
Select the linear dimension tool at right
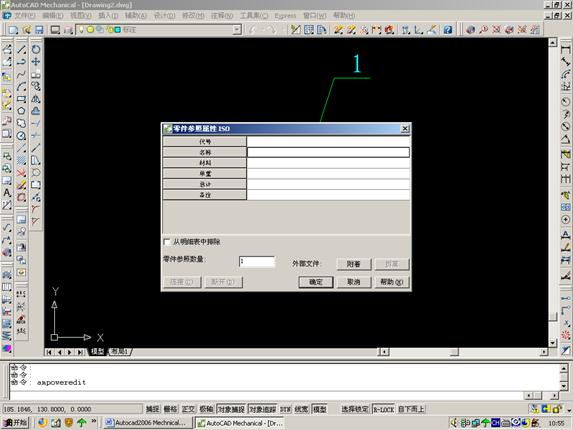coord(565,49)
